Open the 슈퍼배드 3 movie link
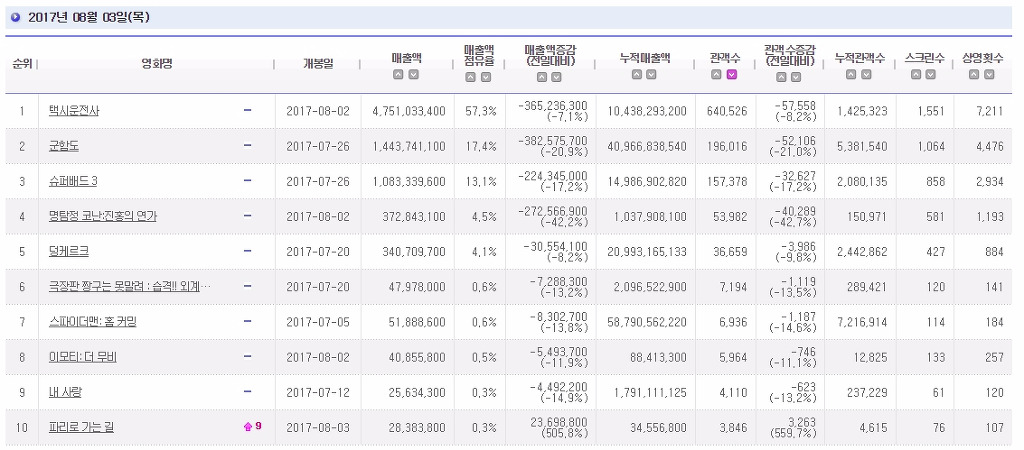The height and width of the screenshot is (450, 1024). click(x=73, y=182)
